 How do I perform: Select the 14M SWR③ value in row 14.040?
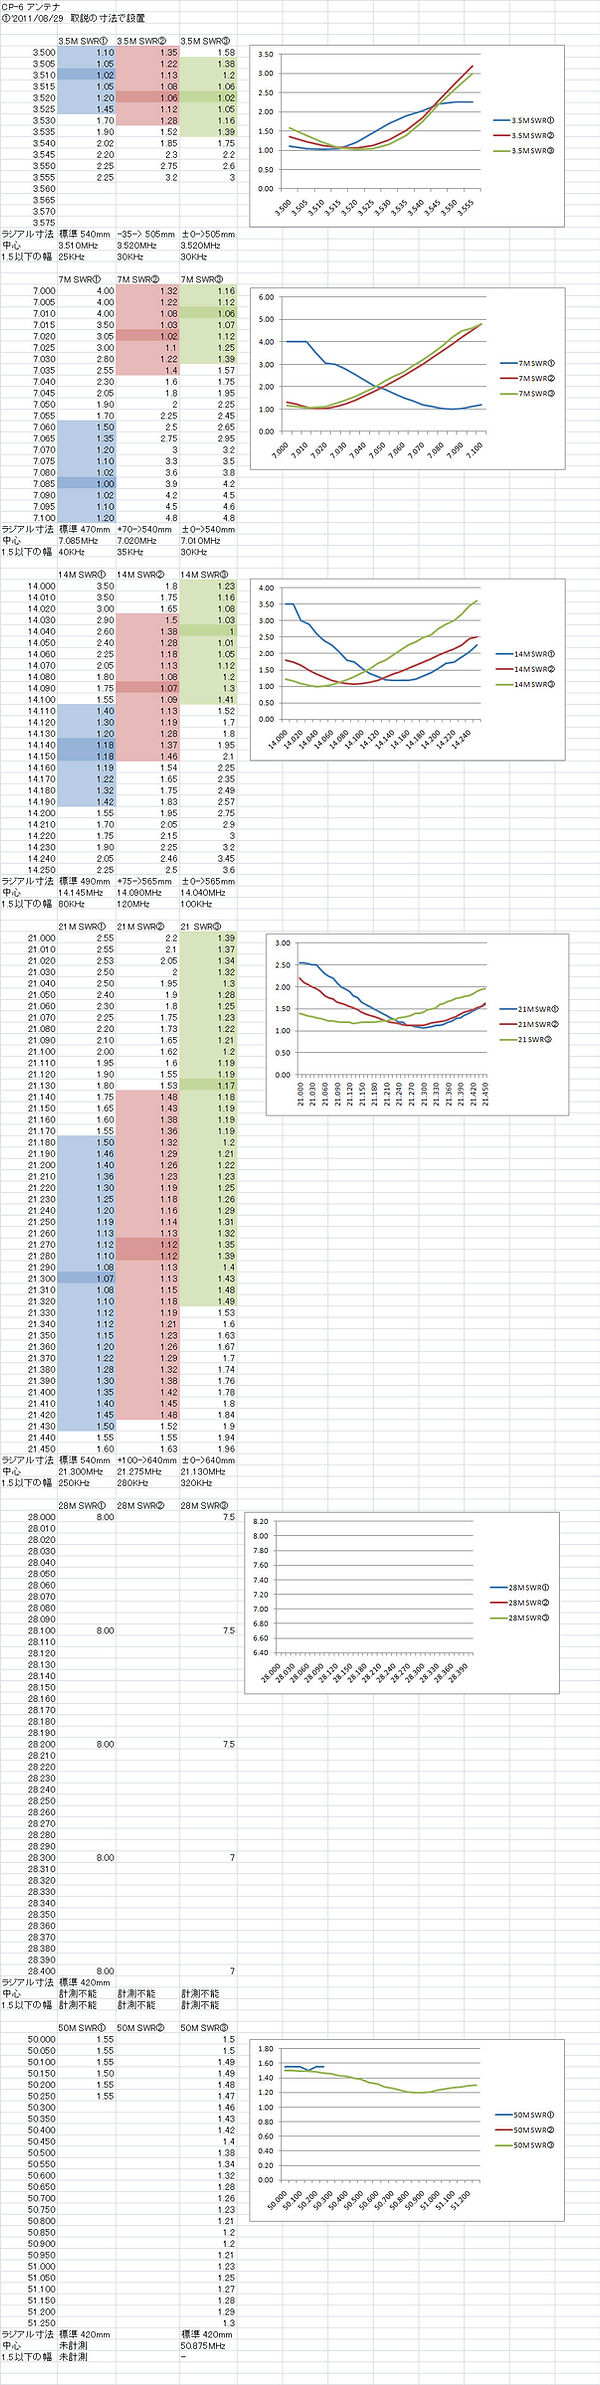point(231,631)
